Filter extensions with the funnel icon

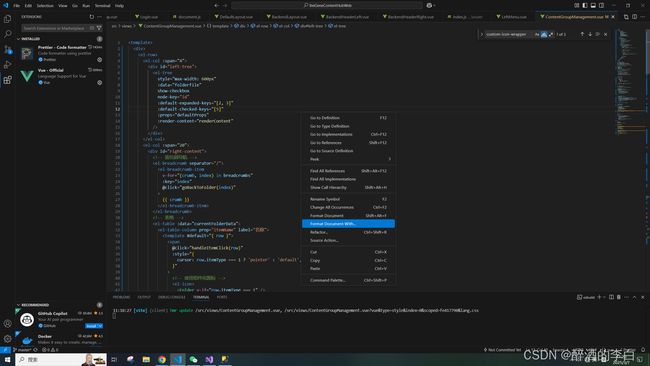[x=99, y=28]
